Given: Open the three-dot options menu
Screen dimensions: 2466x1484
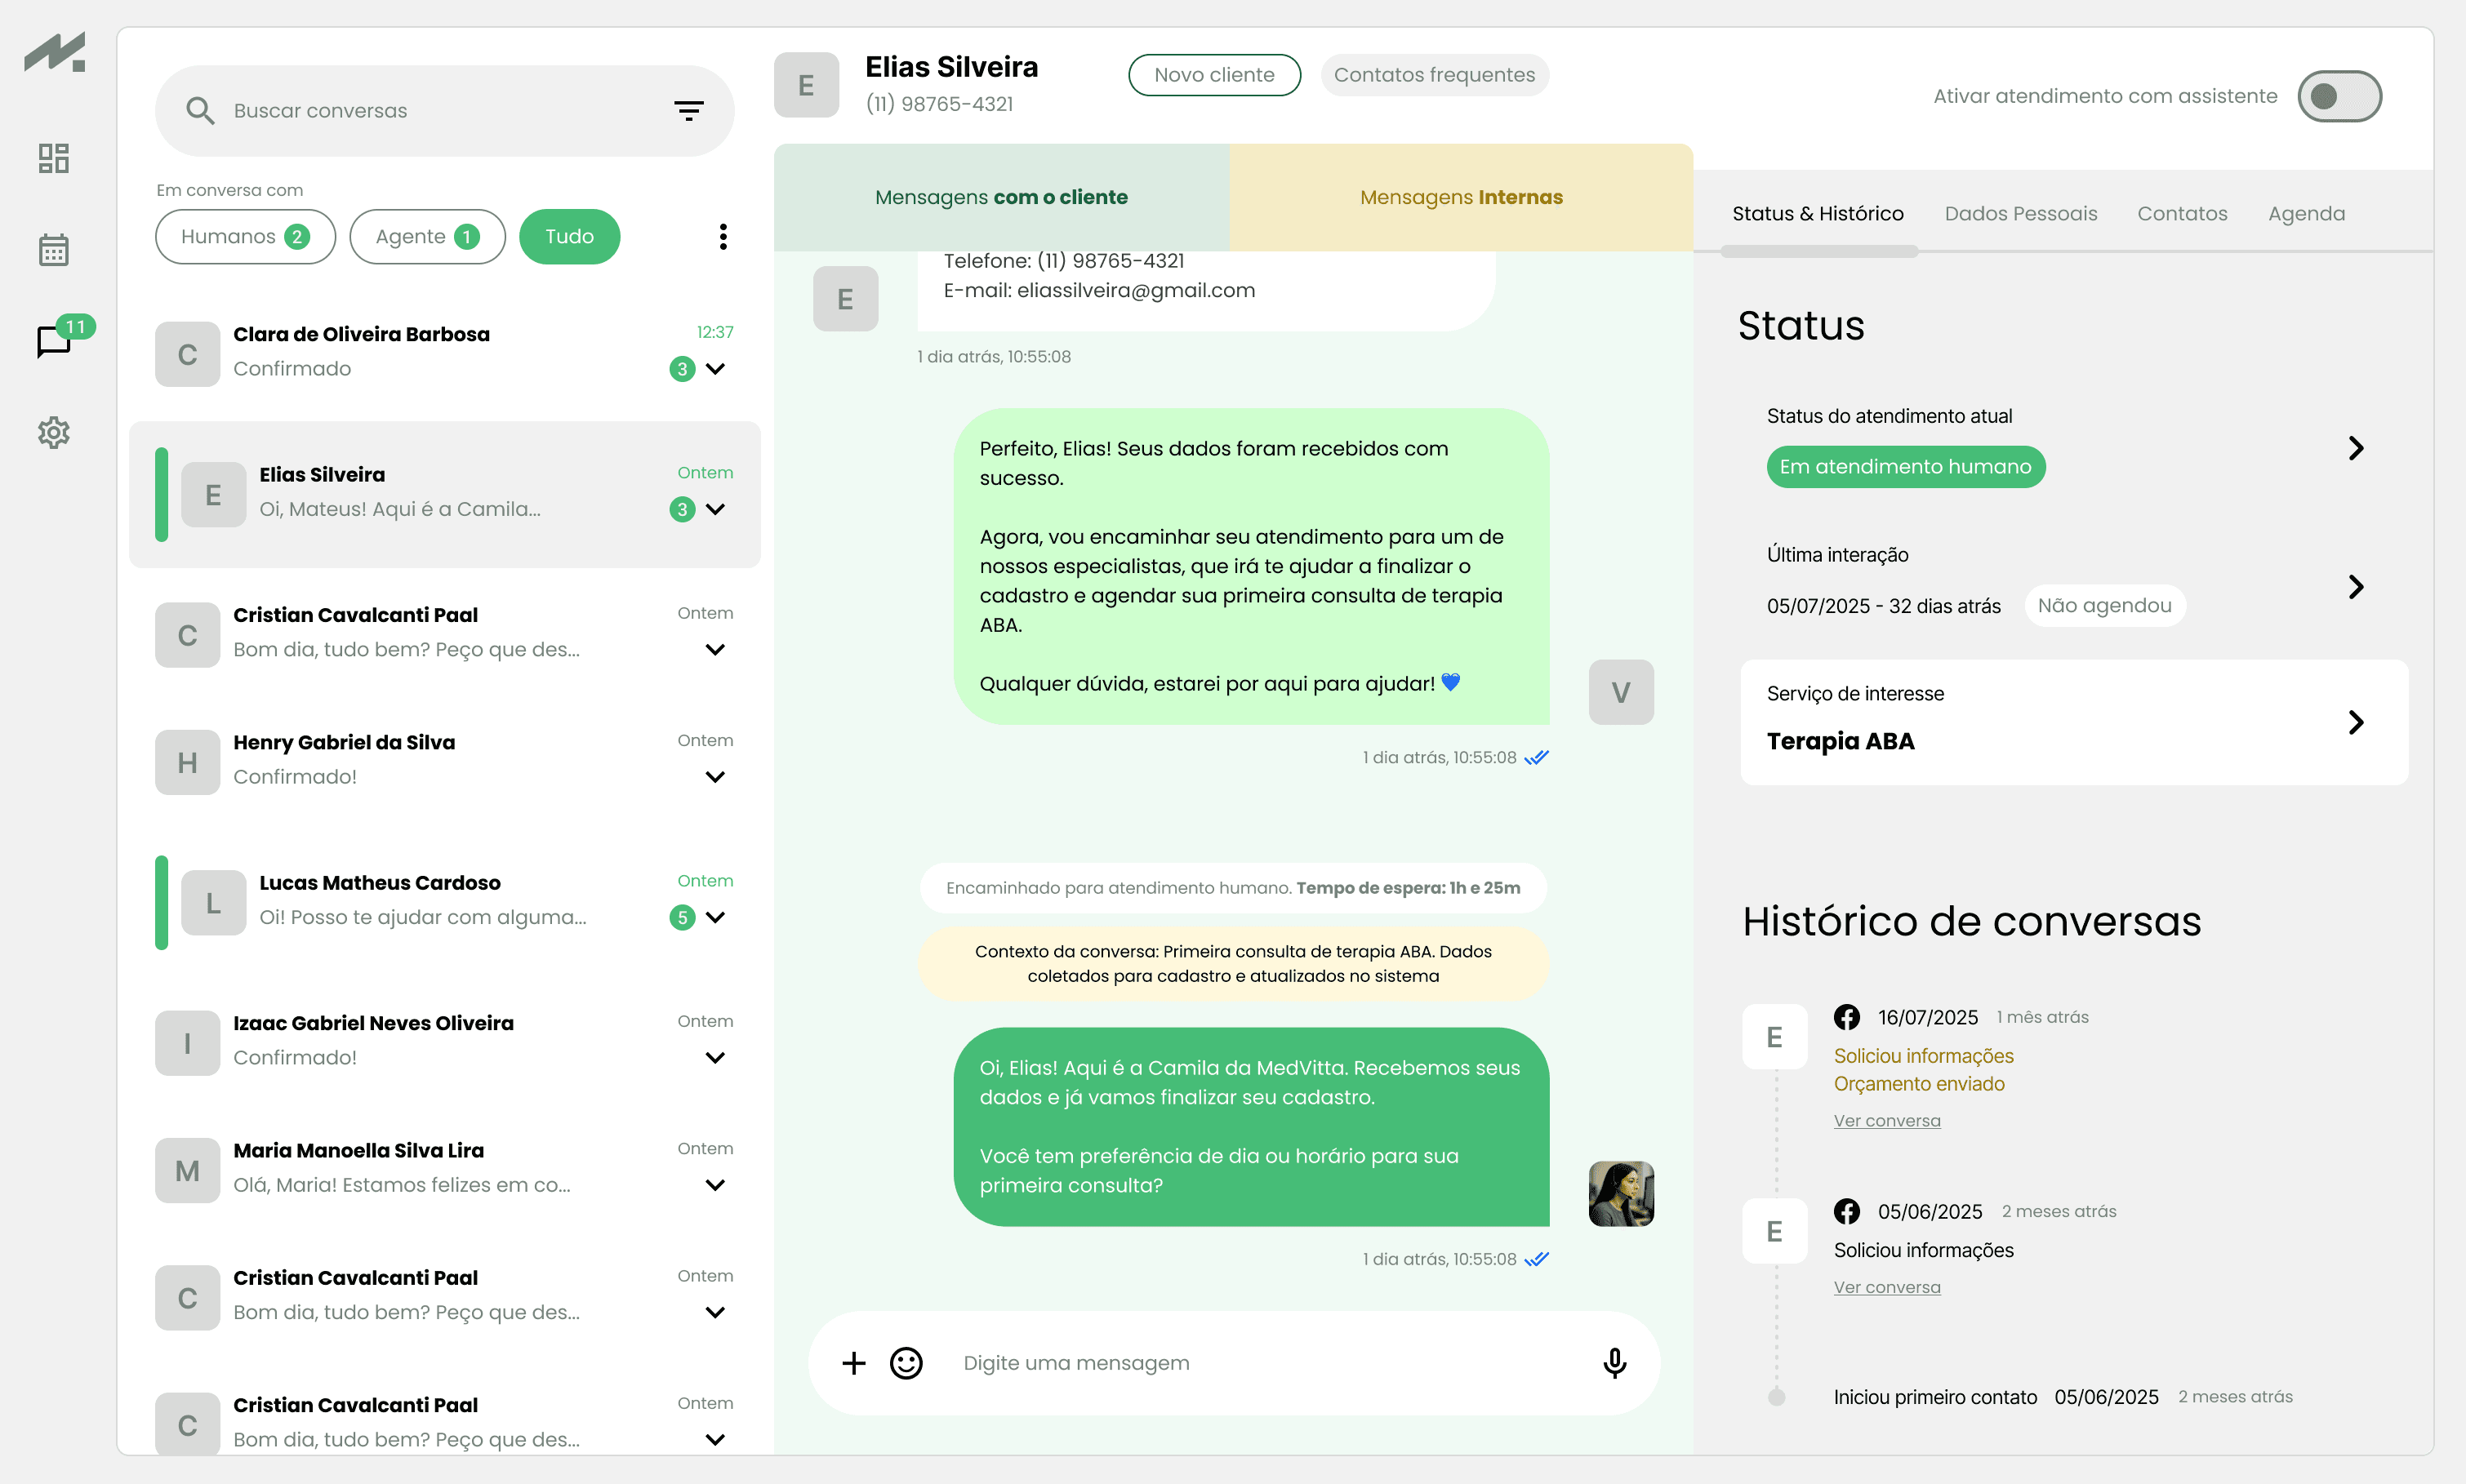Looking at the screenshot, I should coord(723,237).
